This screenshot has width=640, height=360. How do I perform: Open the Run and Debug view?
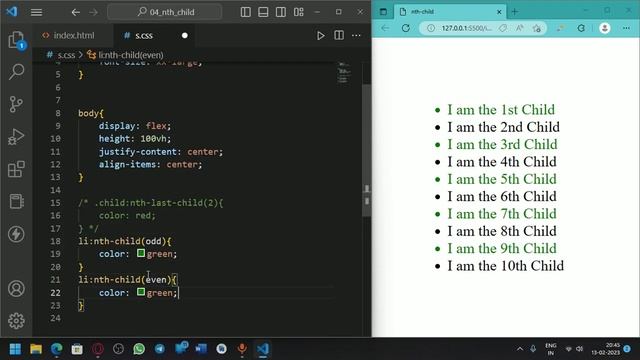(16, 137)
